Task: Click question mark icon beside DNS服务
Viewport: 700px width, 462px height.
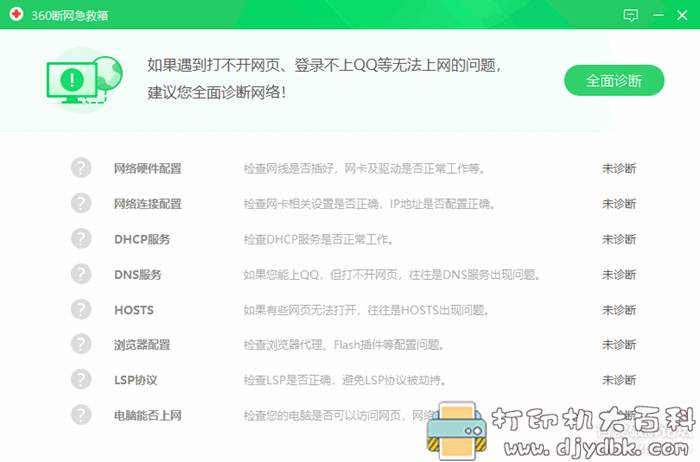Action: pyautogui.click(x=81, y=274)
